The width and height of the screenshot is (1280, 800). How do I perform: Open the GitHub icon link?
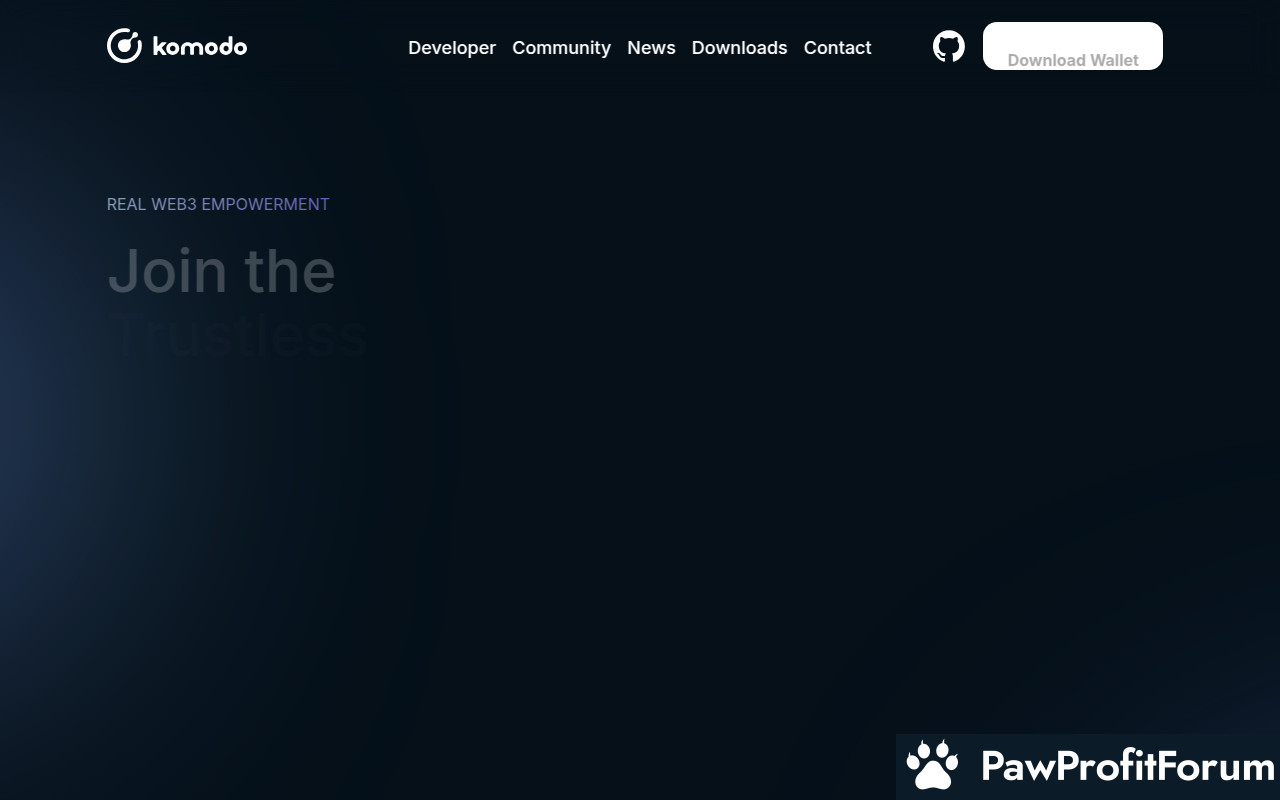949,46
